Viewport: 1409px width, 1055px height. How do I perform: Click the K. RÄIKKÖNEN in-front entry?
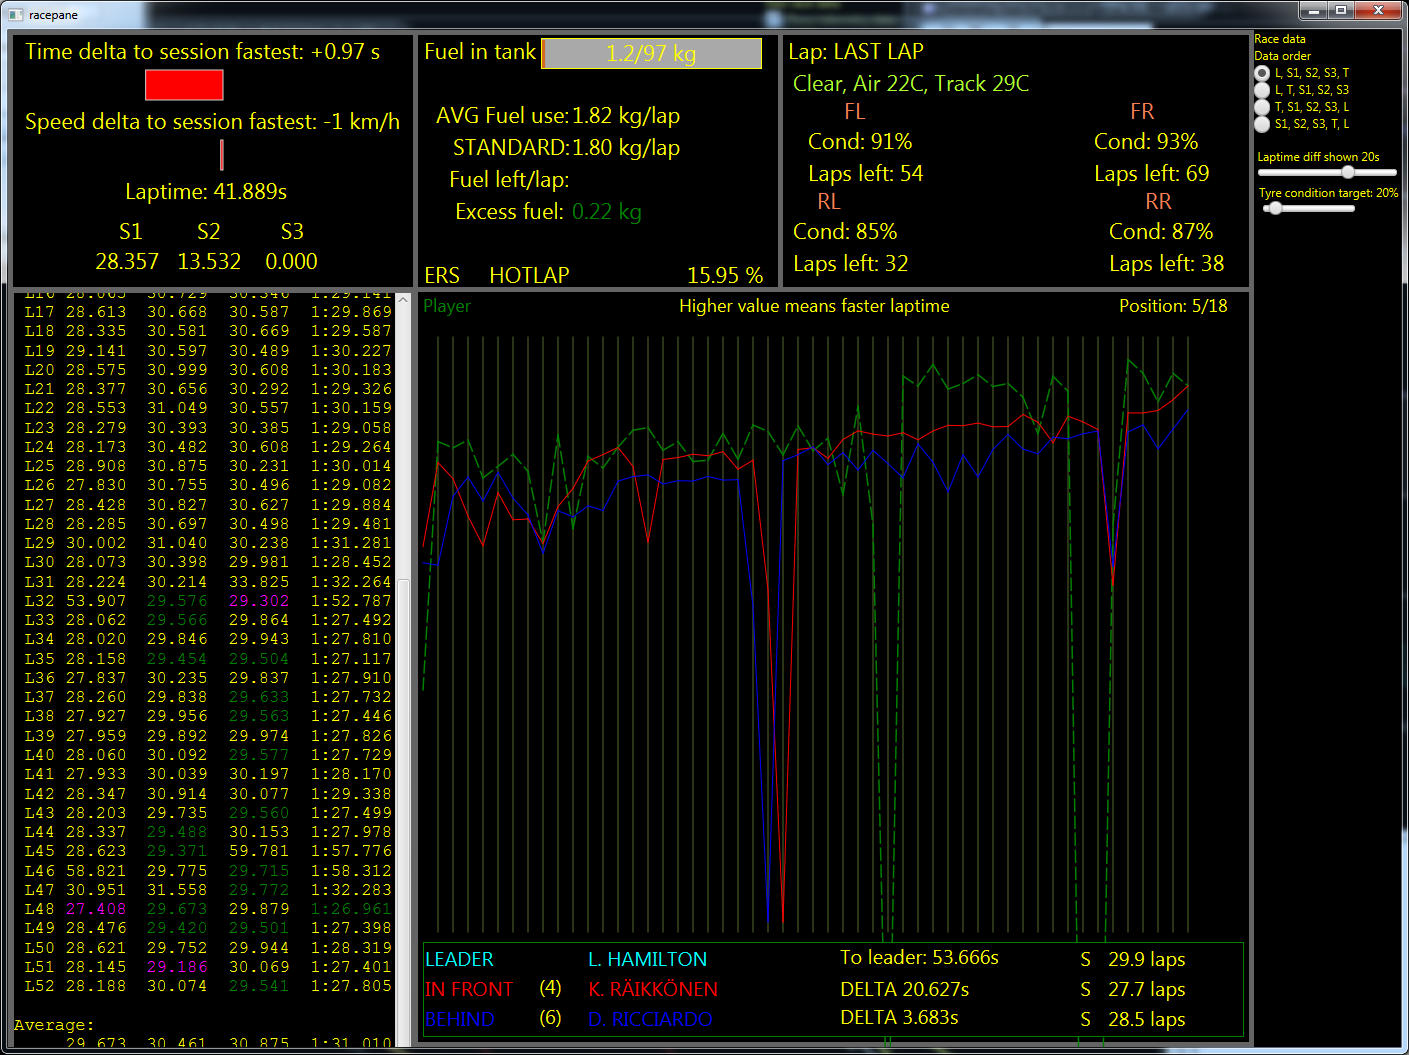[650, 989]
